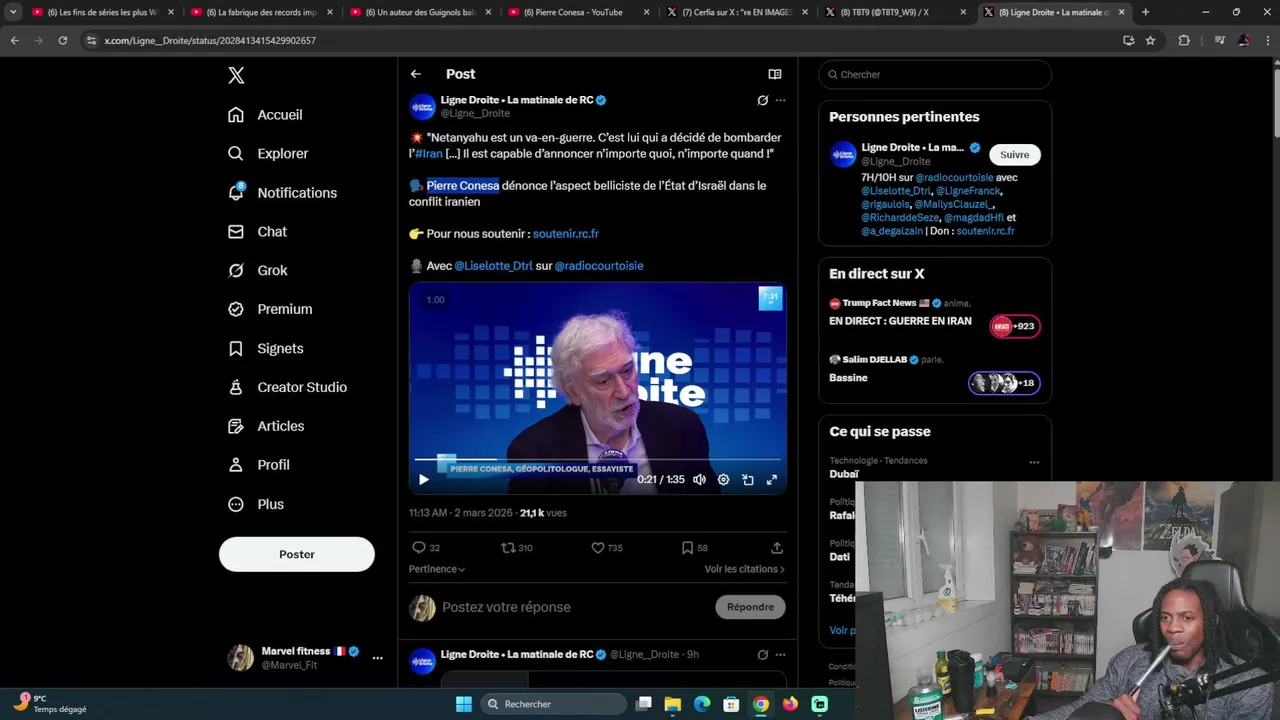Open Accueil home page
The height and width of the screenshot is (720, 1280).
[x=265, y=115]
